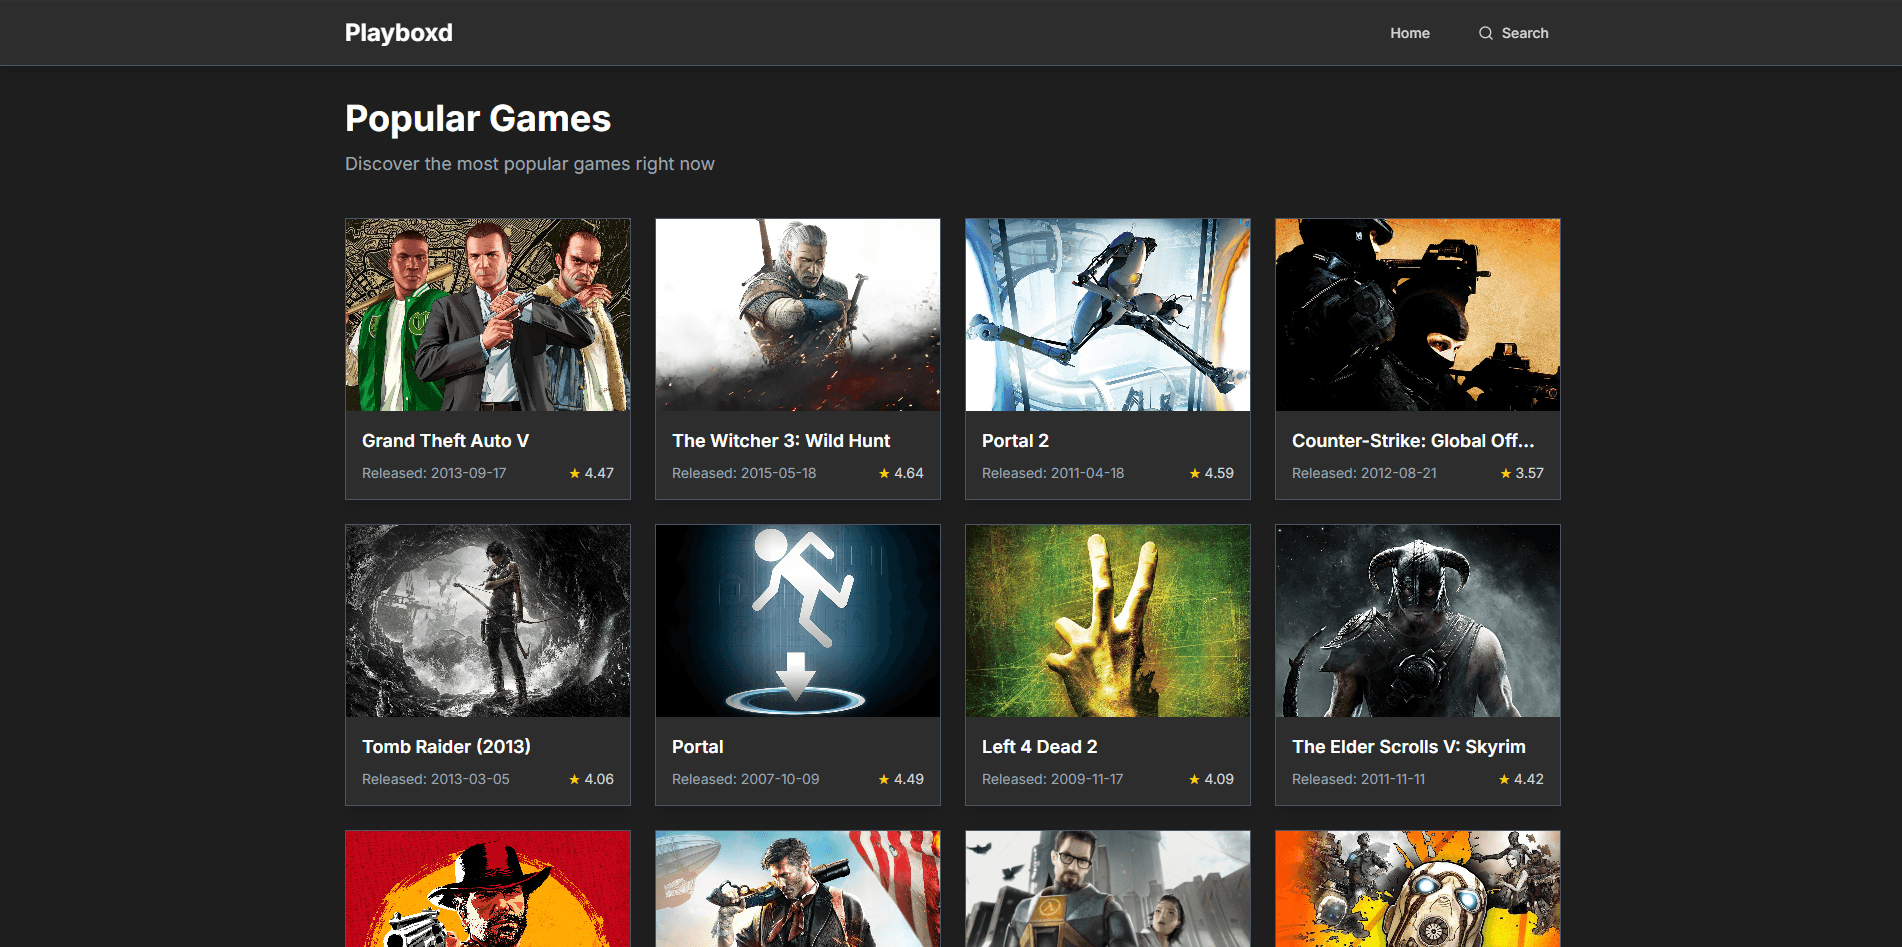Click the star beside Left 4 Dead 2's rating
This screenshot has width=1902, height=947.
pos(1194,778)
